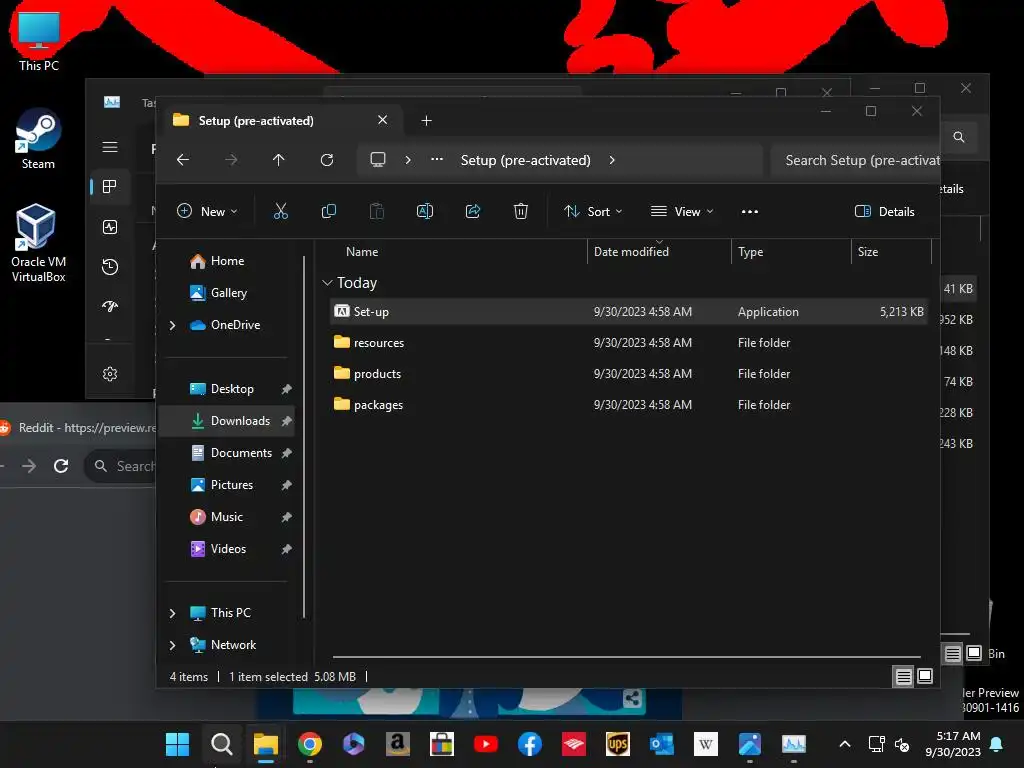Close the Setup (pre-activated) tab
Image resolution: width=1024 pixels, height=768 pixels.
tap(383, 120)
